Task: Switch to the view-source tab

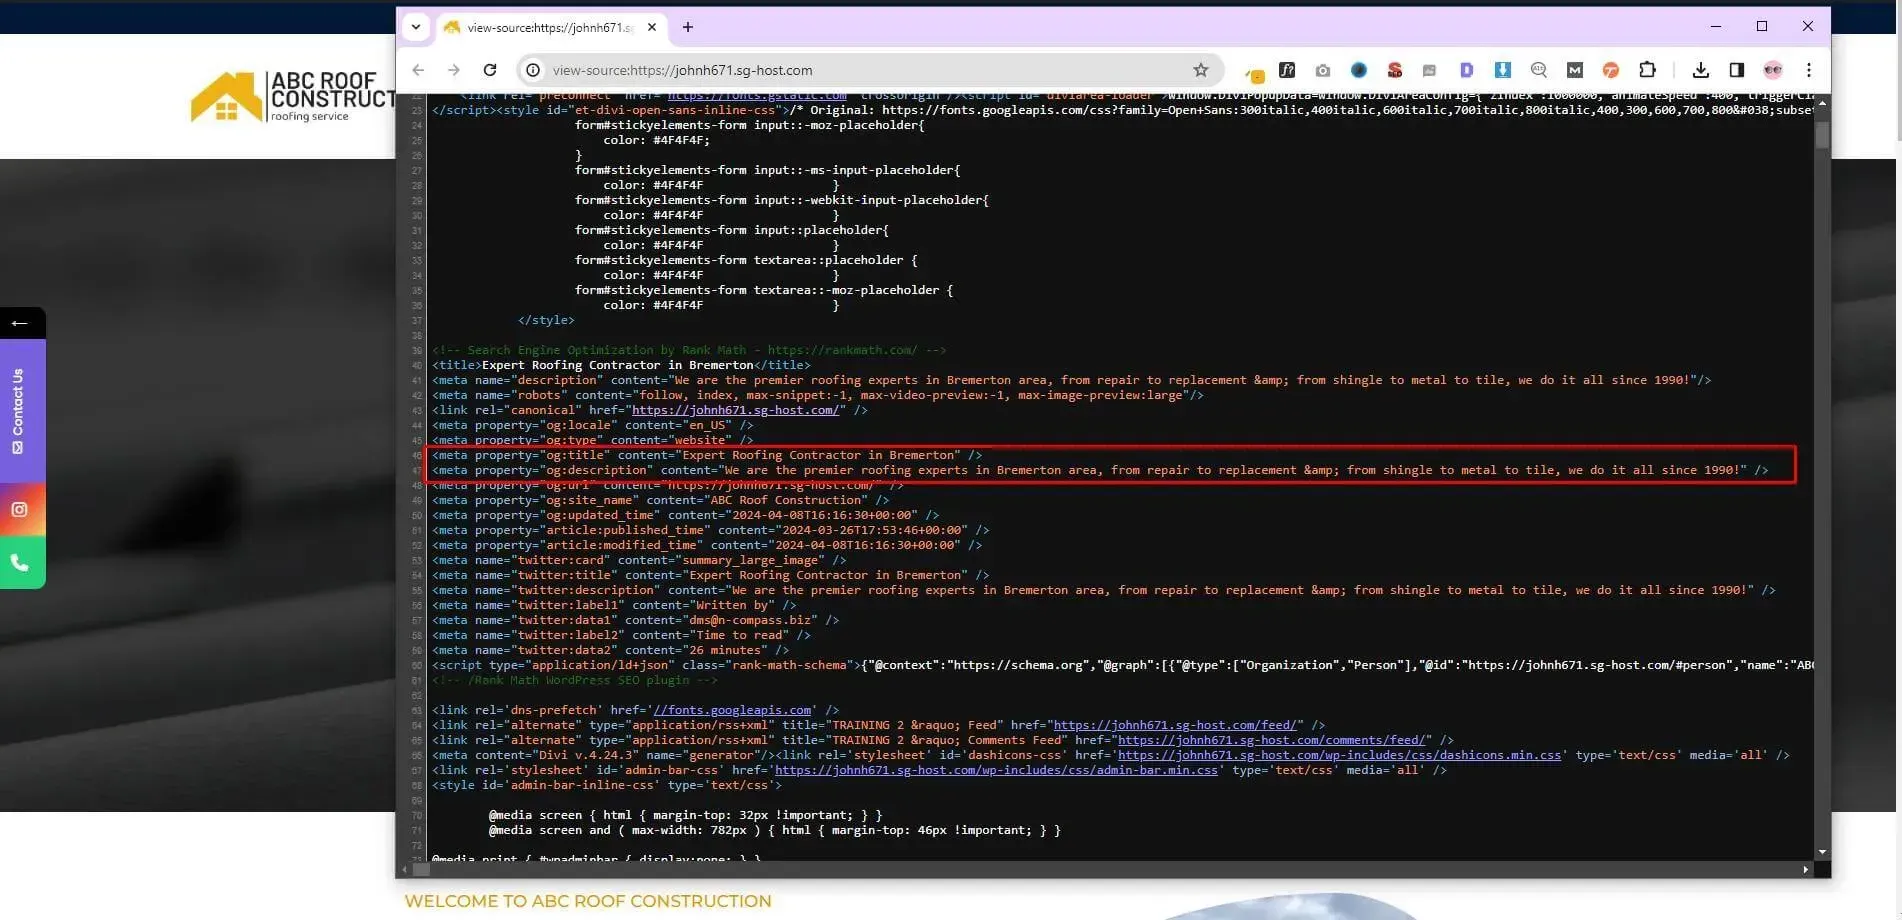Action: pos(545,27)
